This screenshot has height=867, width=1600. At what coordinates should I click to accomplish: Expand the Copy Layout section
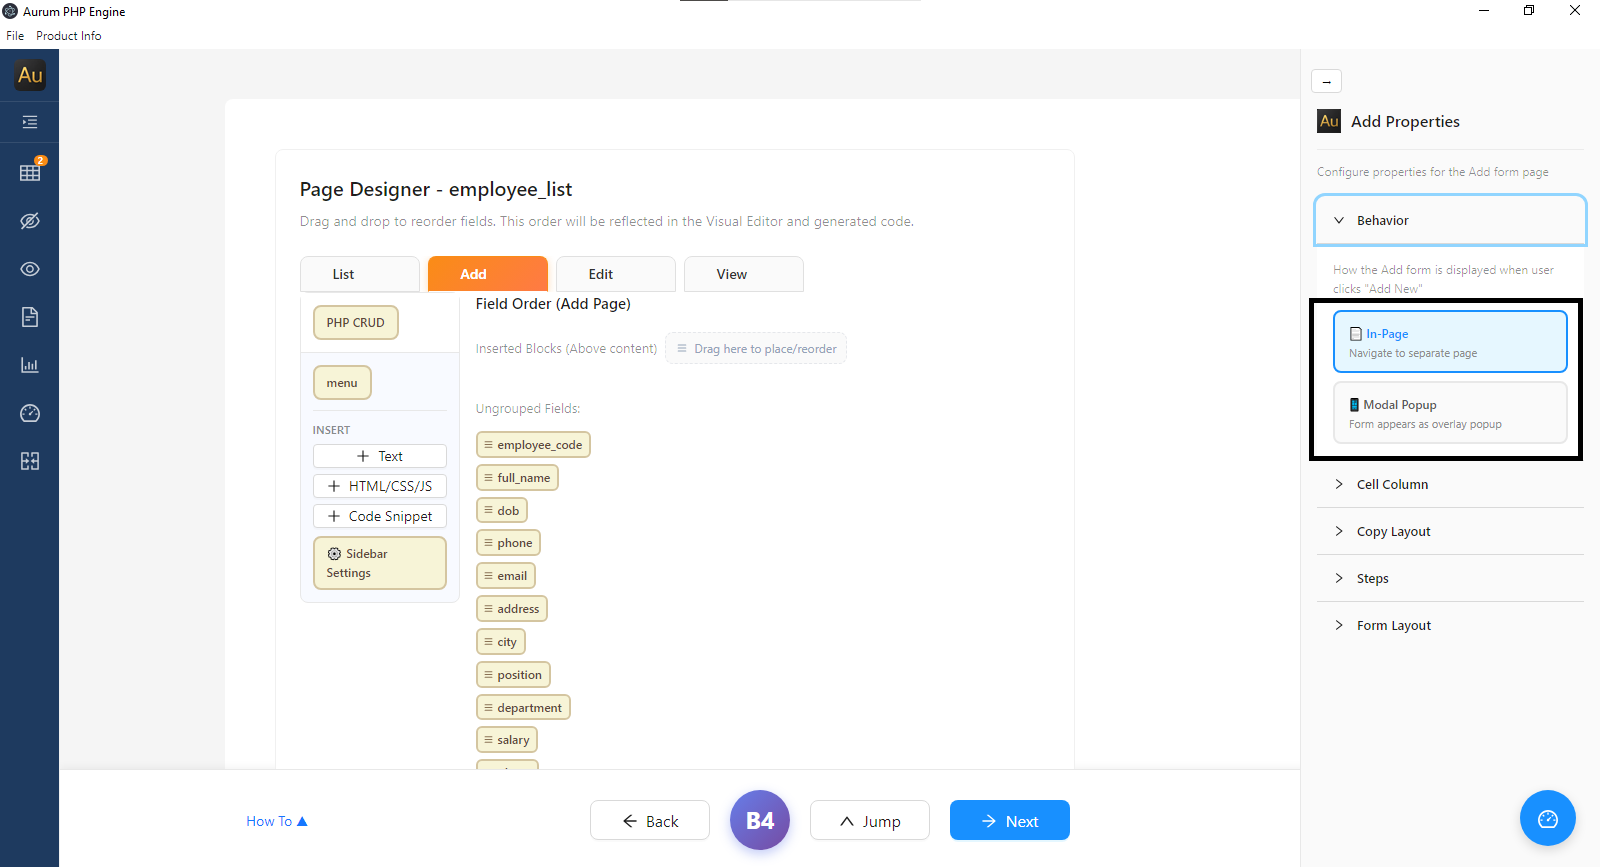click(1450, 531)
